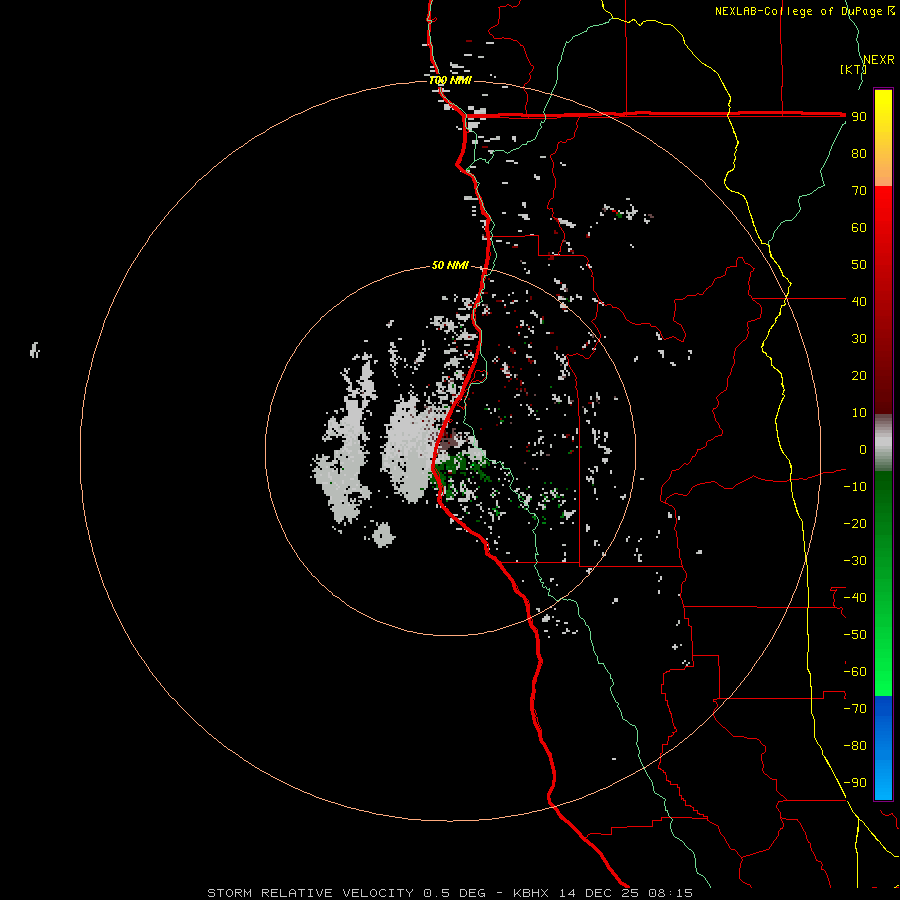Click the "100 NMI" range ring label
Screen dimensions: 900x900
click(x=451, y=80)
